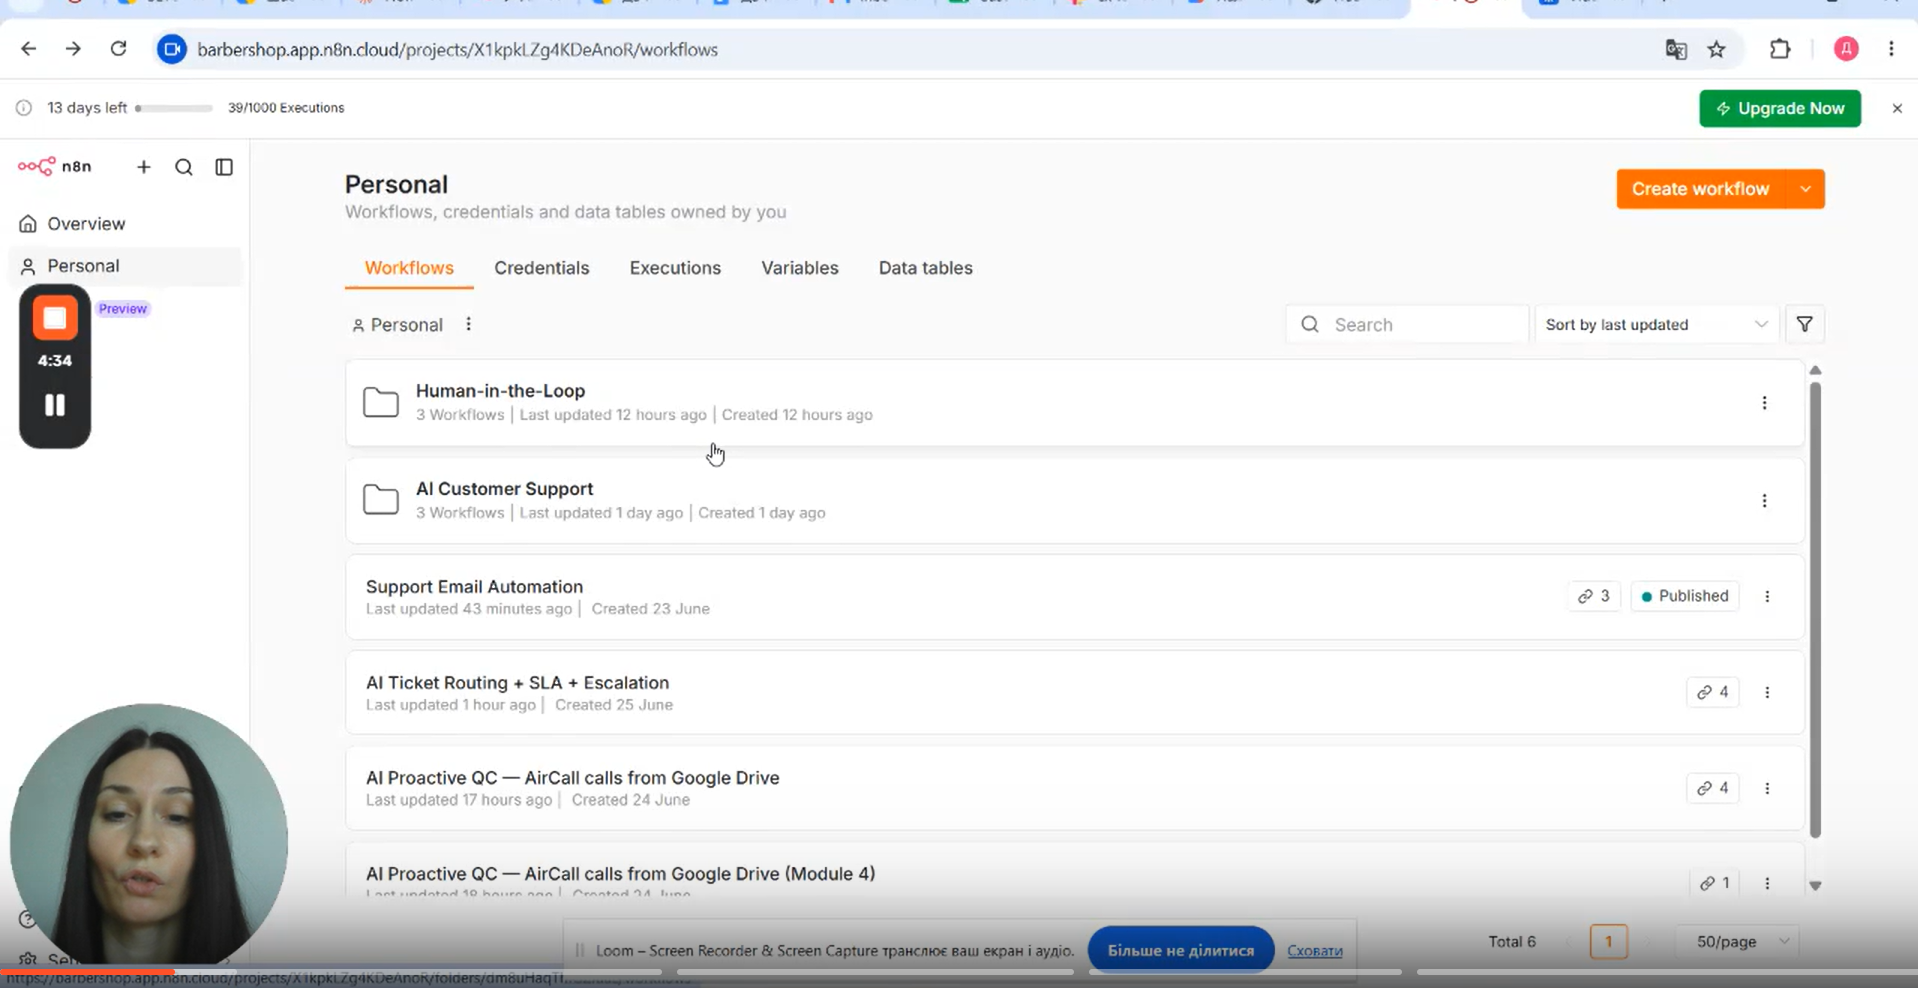Click link count badge on AI Ticket Routing
The width and height of the screenshot is (1918, 988).
click(x=1712, y=692)
